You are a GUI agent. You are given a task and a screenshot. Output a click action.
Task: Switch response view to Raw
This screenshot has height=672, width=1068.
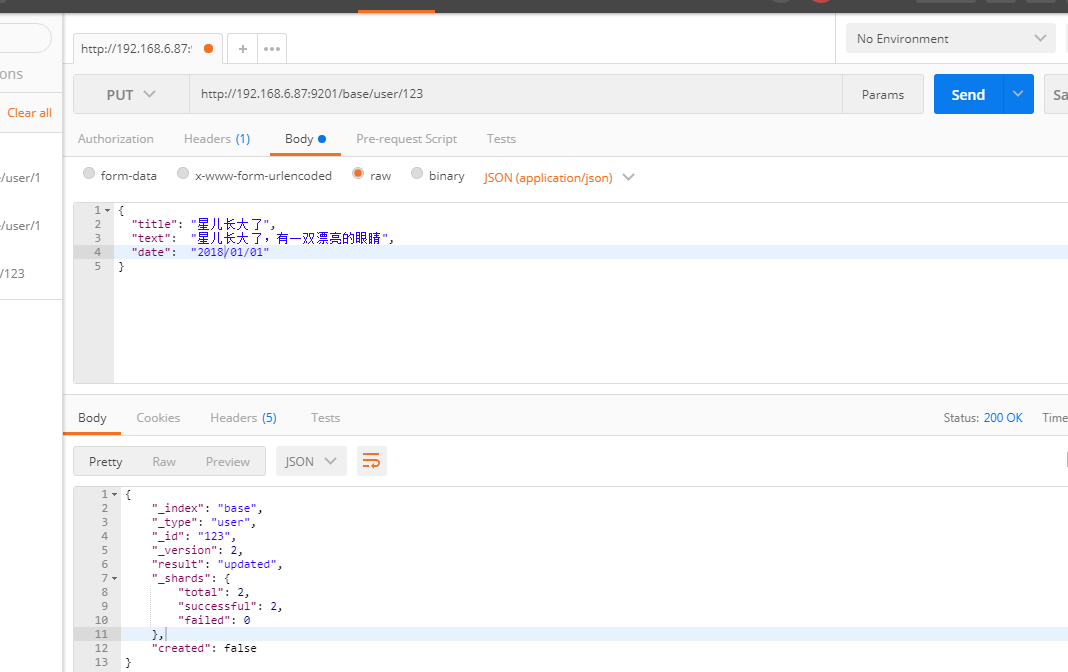click(x=164, y=462)
